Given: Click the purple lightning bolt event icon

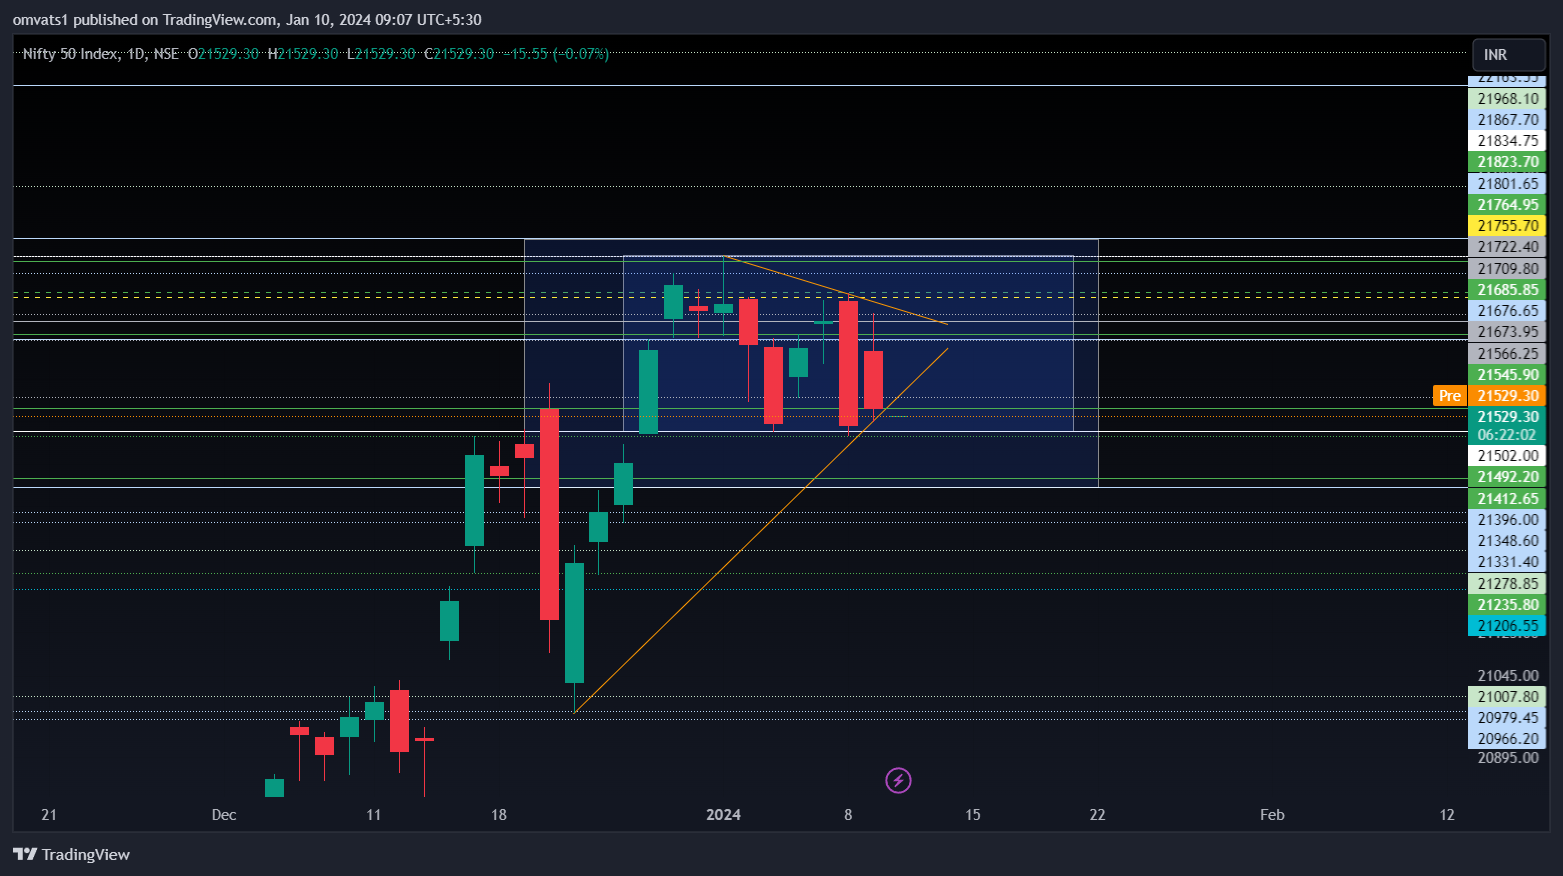Looking at the screenshot, I should [898, 780].
